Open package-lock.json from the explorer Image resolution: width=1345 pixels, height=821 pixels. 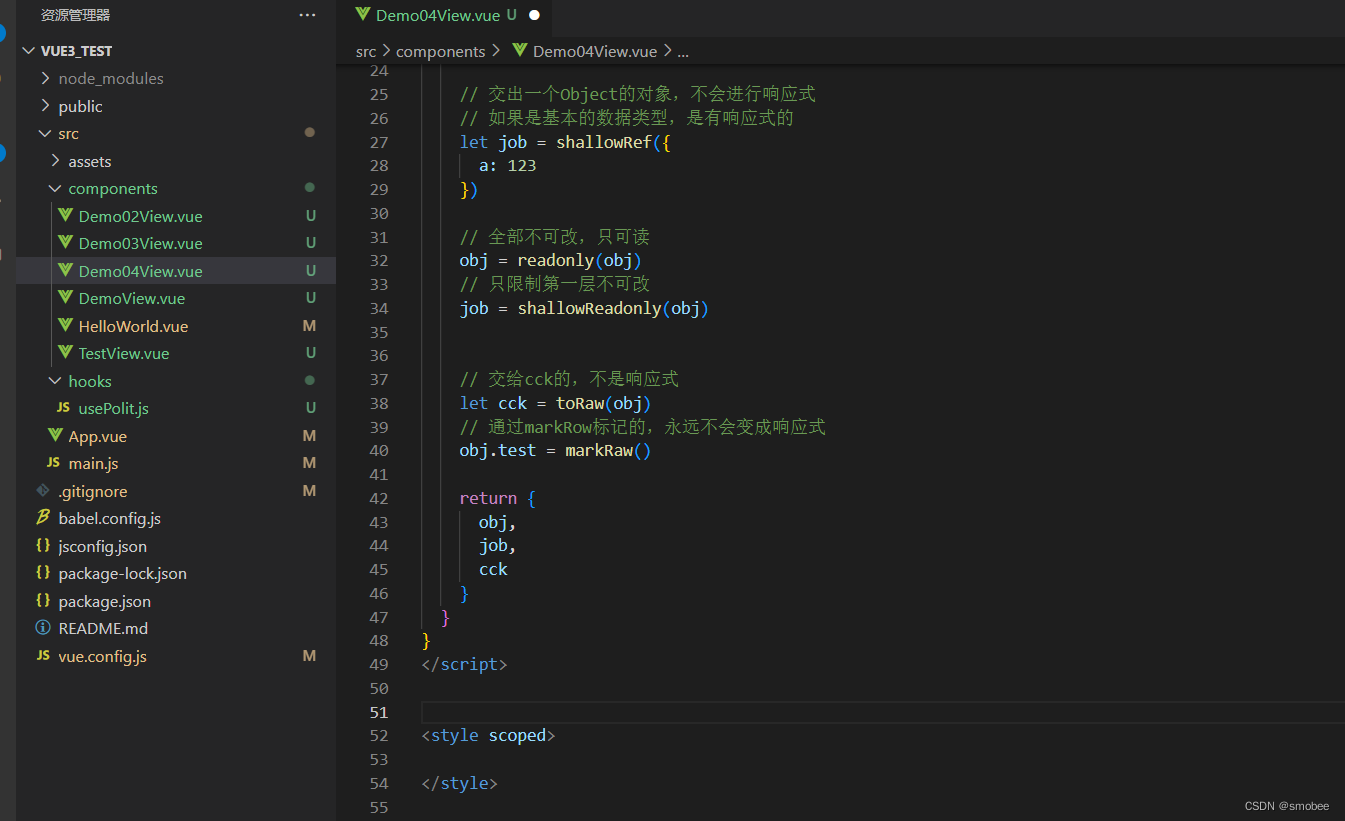[122, 573]
